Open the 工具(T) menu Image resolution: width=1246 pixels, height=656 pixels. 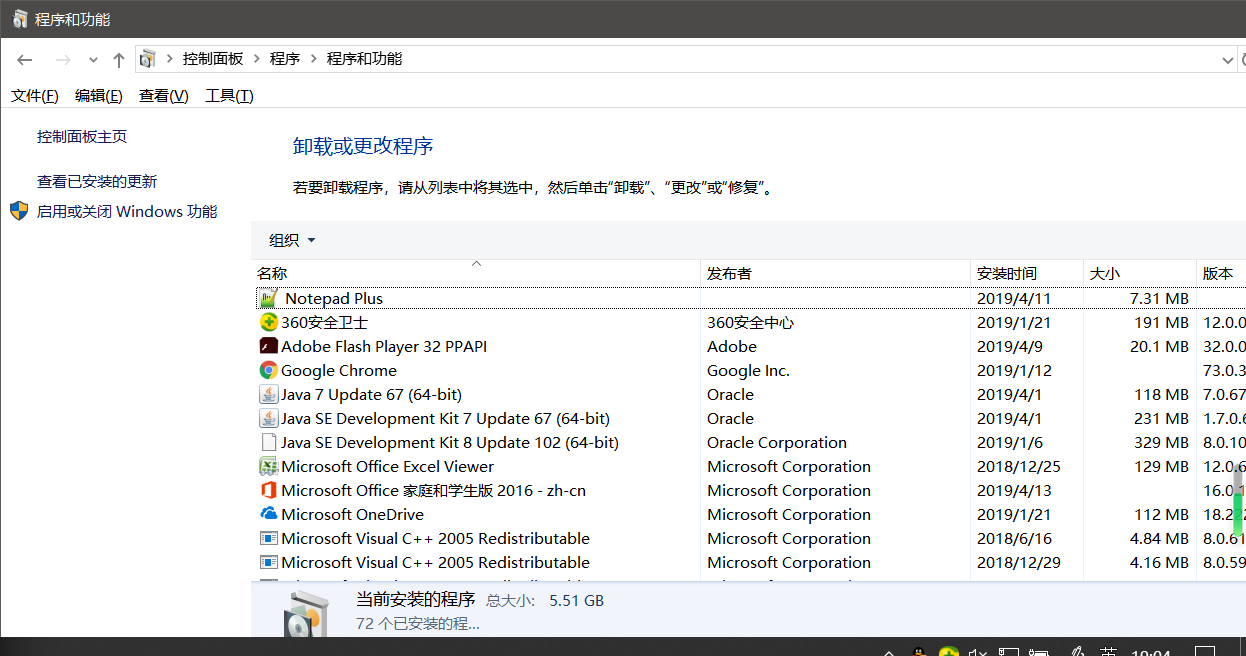tap(229, 96)
